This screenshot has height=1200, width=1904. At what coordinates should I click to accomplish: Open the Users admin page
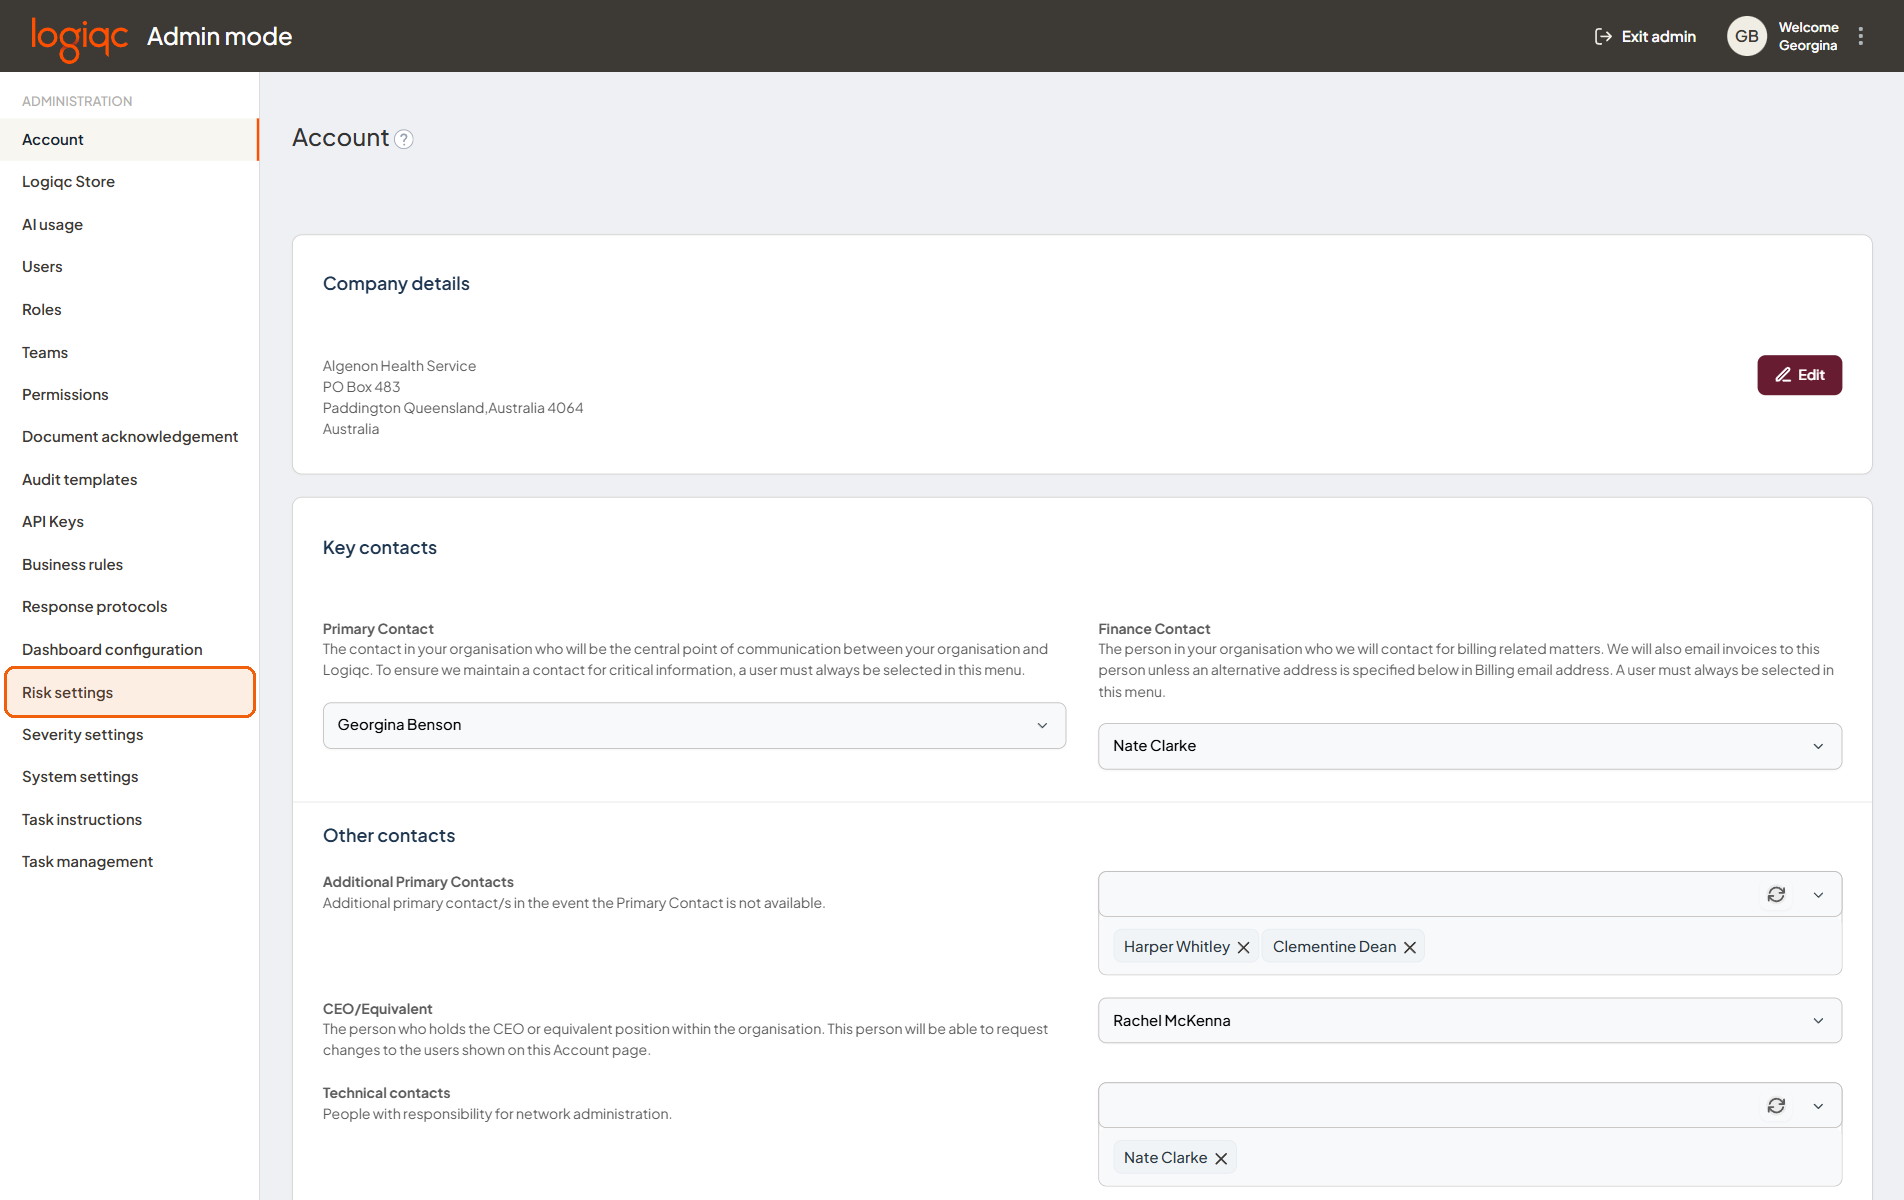[x=129, y=266]
